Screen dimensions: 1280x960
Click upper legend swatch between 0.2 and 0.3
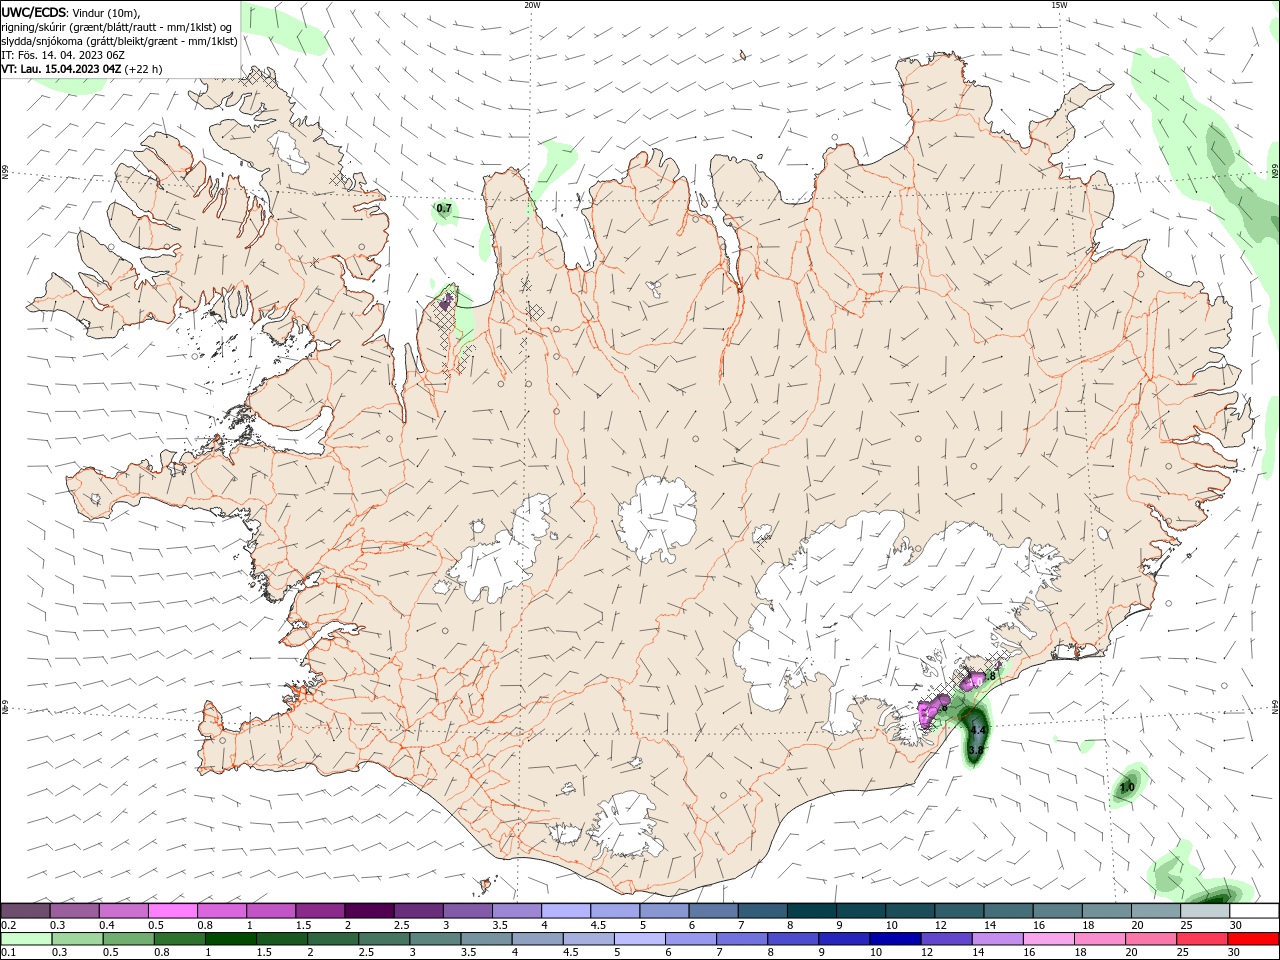[x=25, y=911]
